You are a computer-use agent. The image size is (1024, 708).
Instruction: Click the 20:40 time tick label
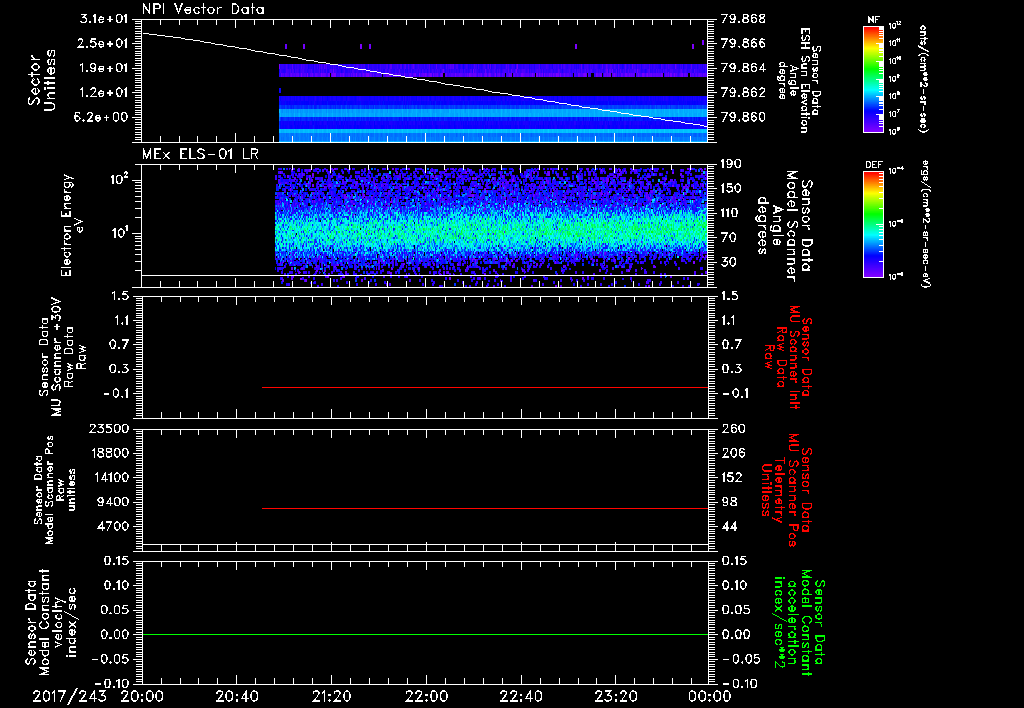(x=236, y=696)
